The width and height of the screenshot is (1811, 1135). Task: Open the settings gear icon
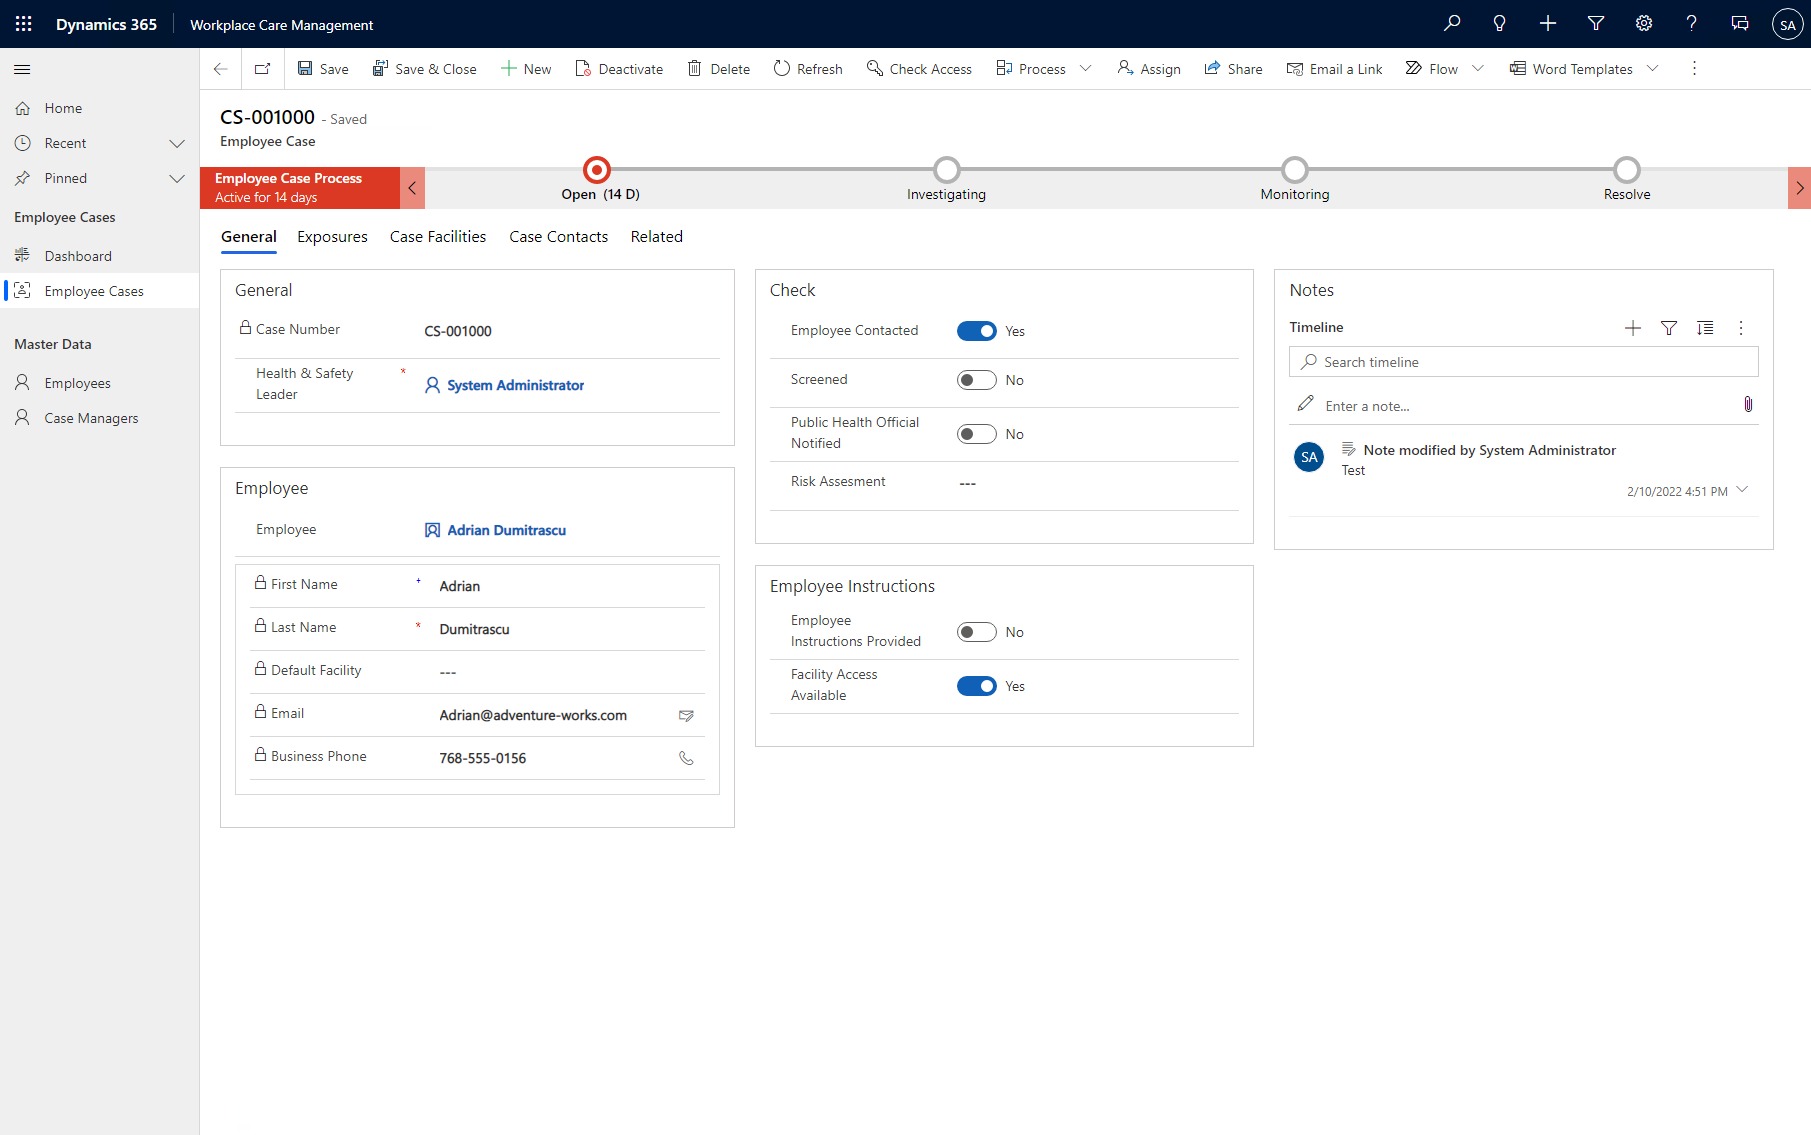point(1643,24)
